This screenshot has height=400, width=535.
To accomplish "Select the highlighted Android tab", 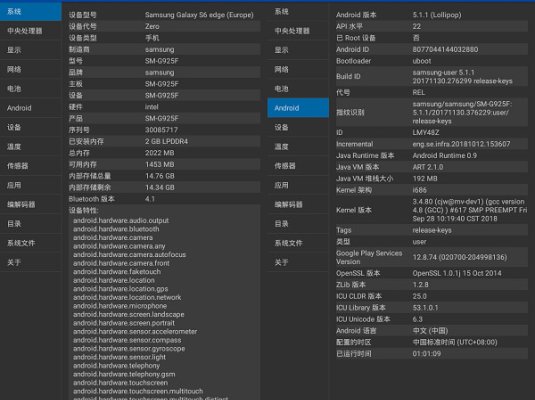I will [298, 108].
